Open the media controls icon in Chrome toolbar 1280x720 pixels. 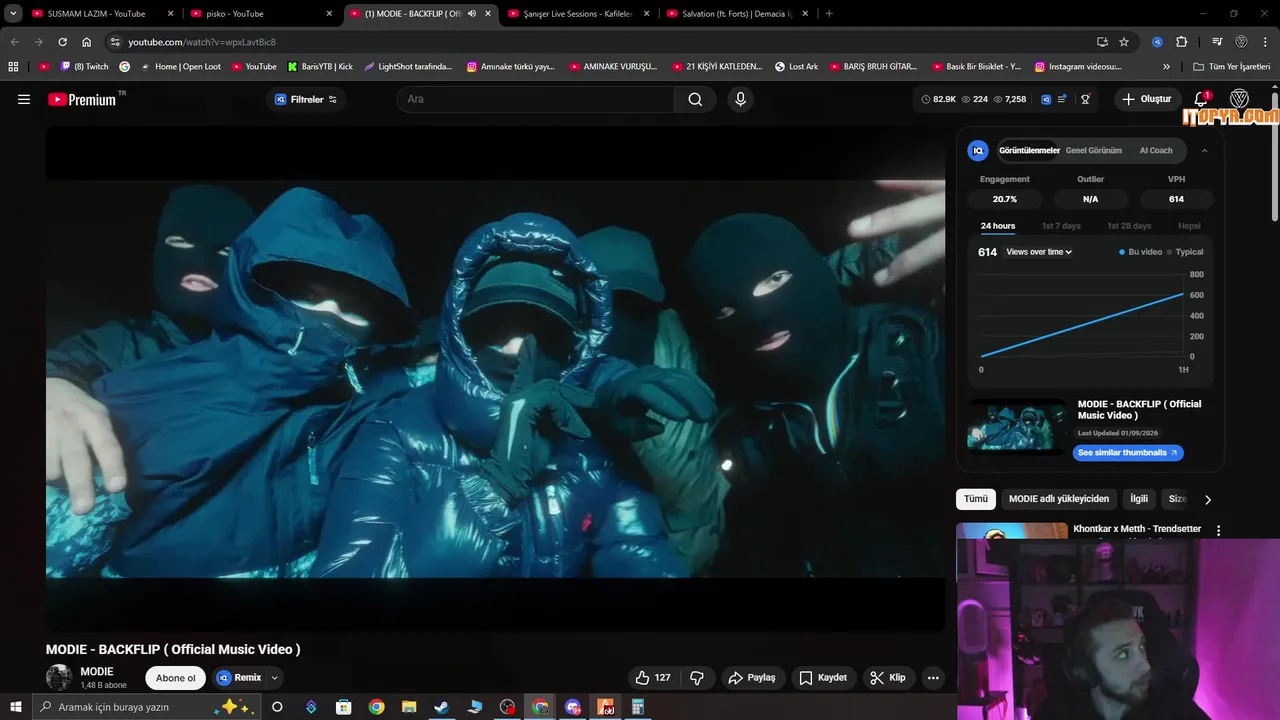coord(1217,42)
